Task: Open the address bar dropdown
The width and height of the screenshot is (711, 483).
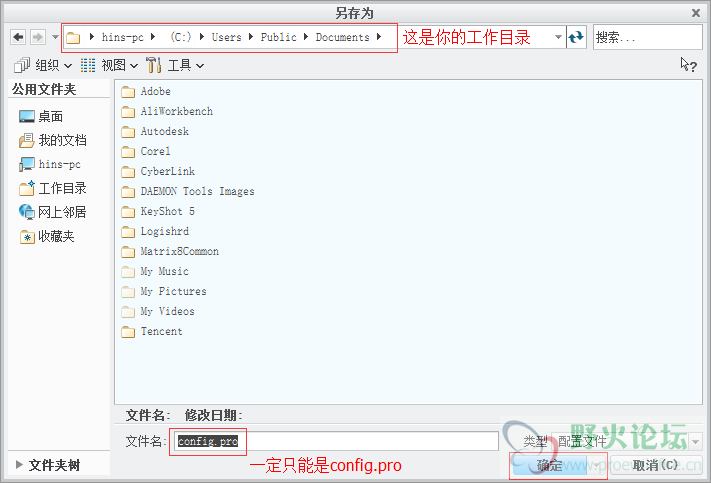Action: pos(558,37)
